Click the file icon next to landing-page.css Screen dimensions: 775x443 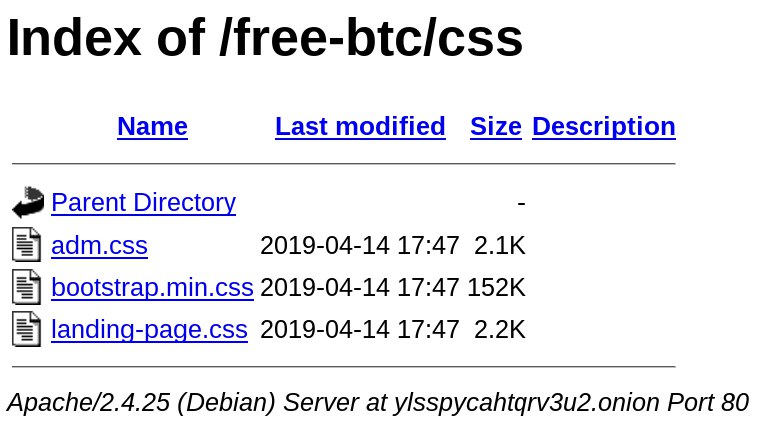[27, 329]
